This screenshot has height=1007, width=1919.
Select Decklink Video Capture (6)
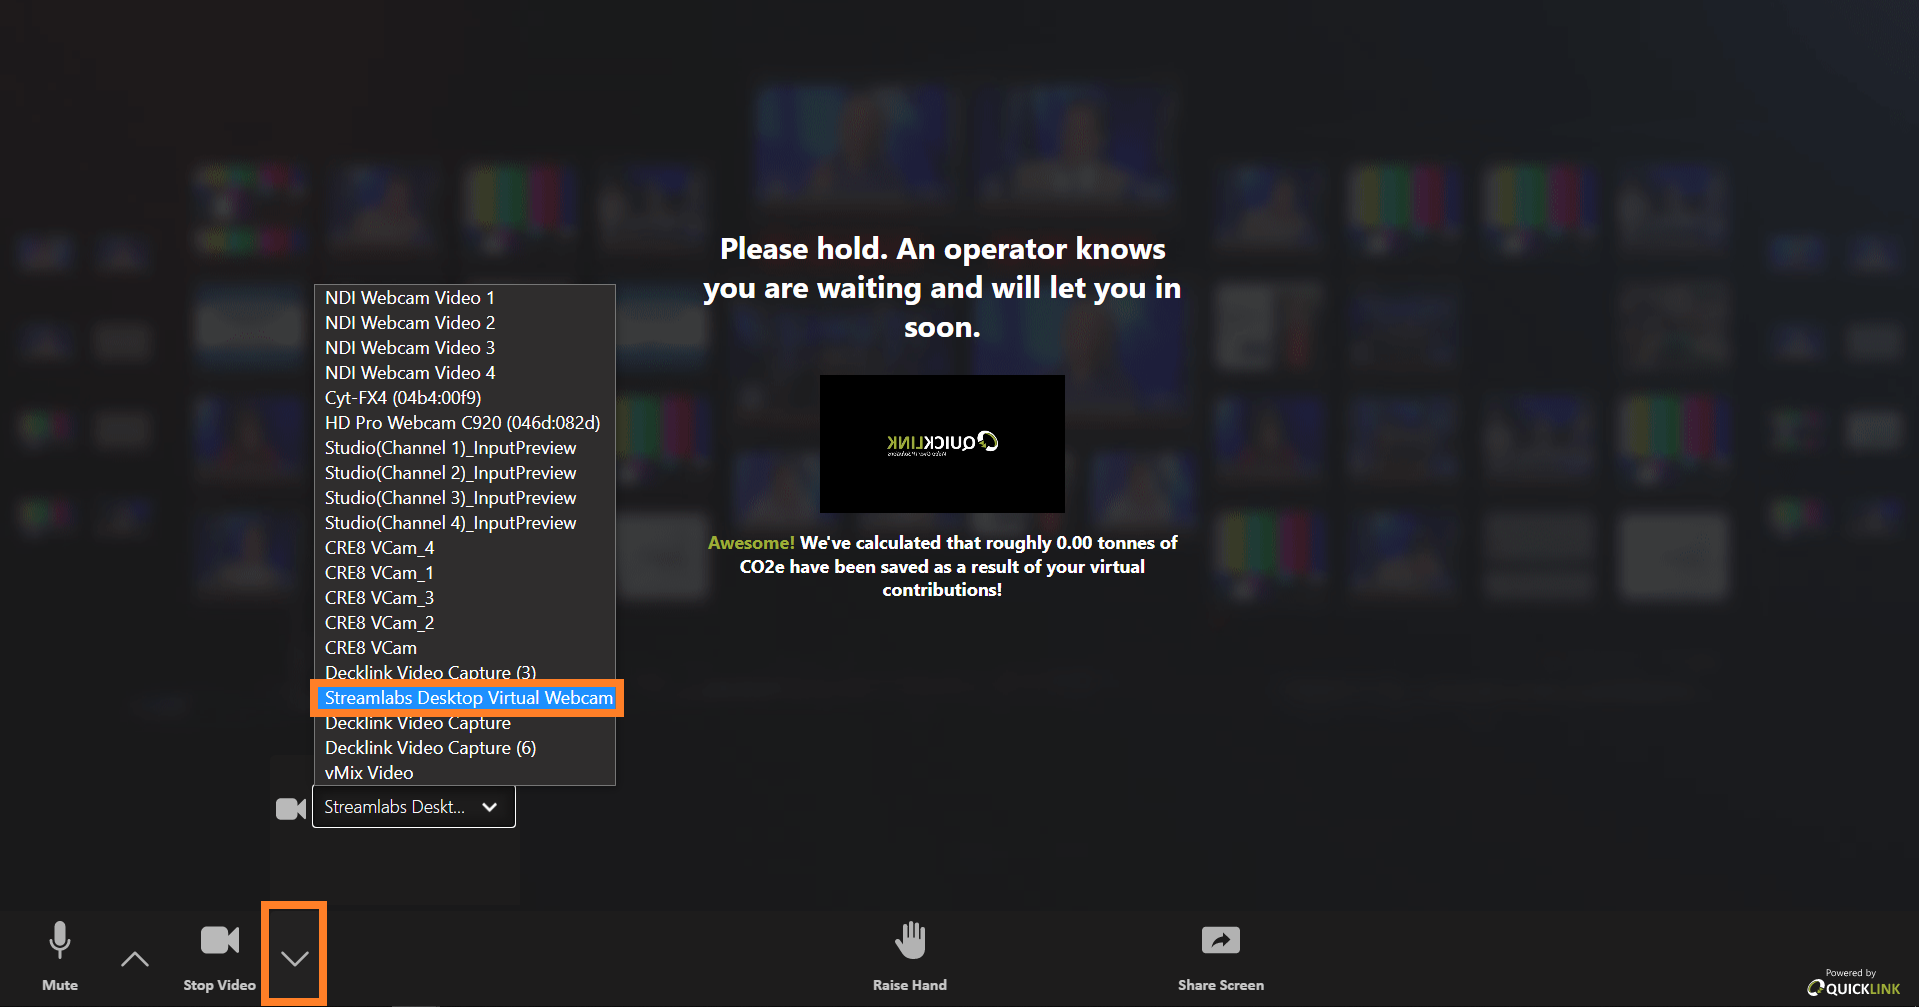click(465, 748)
